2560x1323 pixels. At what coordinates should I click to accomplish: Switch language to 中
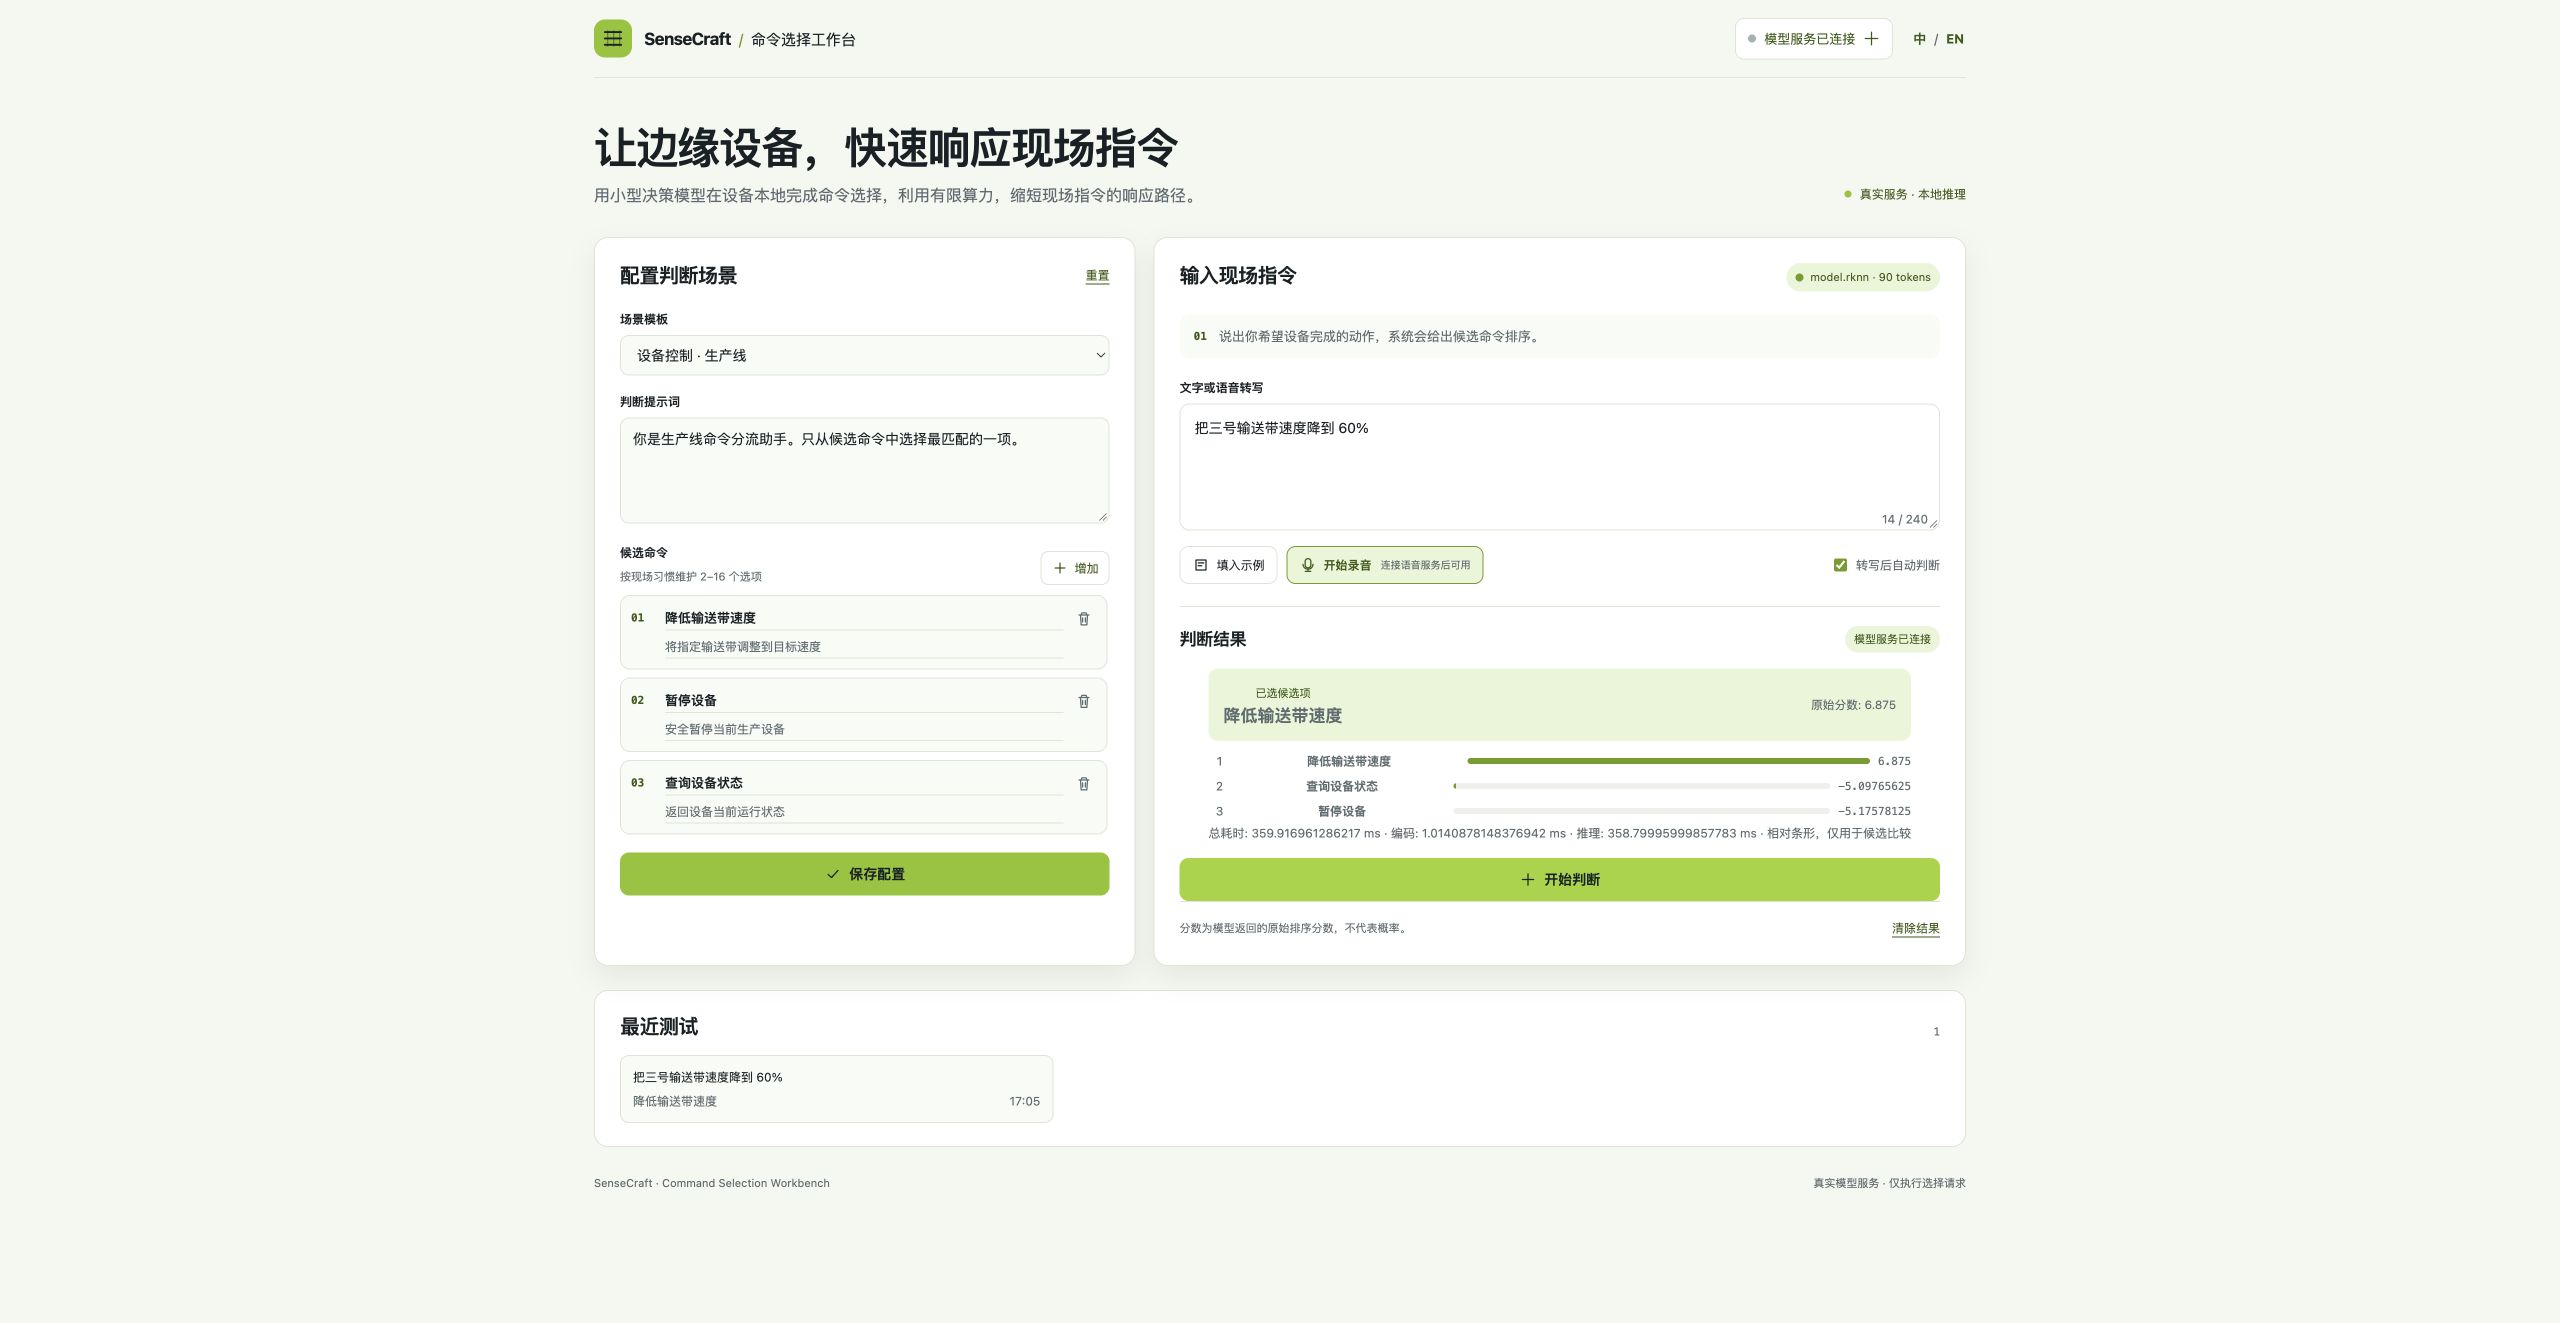[x=1919, y=39]
